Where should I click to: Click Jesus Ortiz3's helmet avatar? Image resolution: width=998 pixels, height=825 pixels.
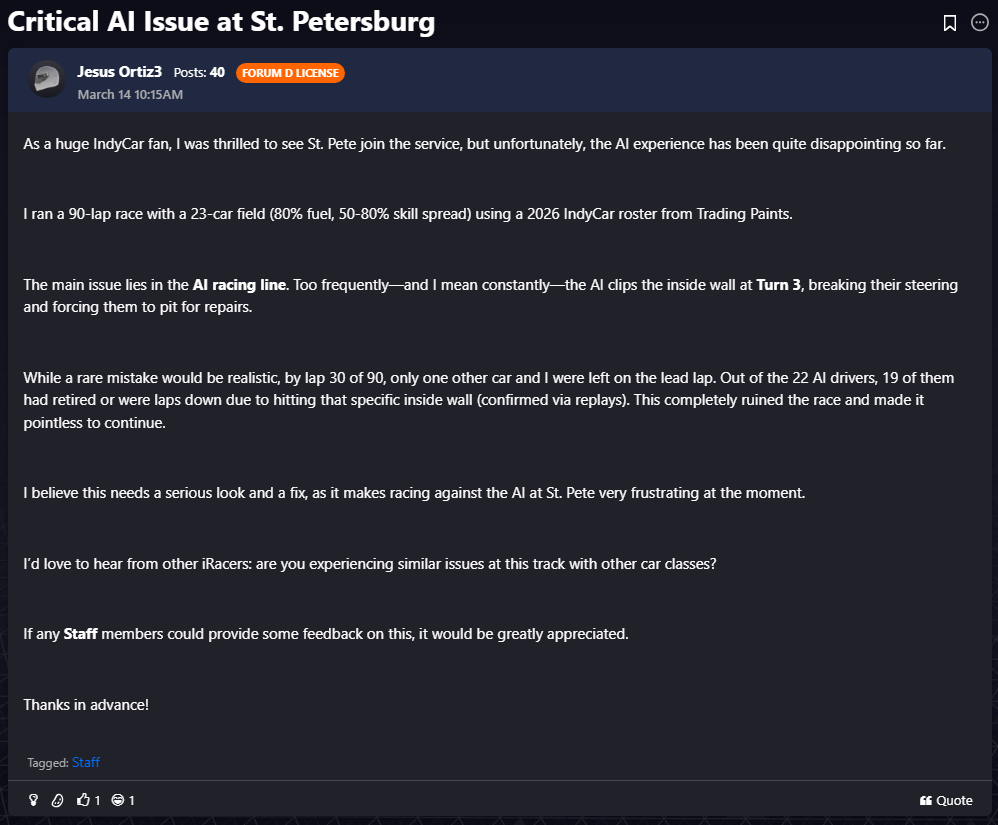click(46, 79)
